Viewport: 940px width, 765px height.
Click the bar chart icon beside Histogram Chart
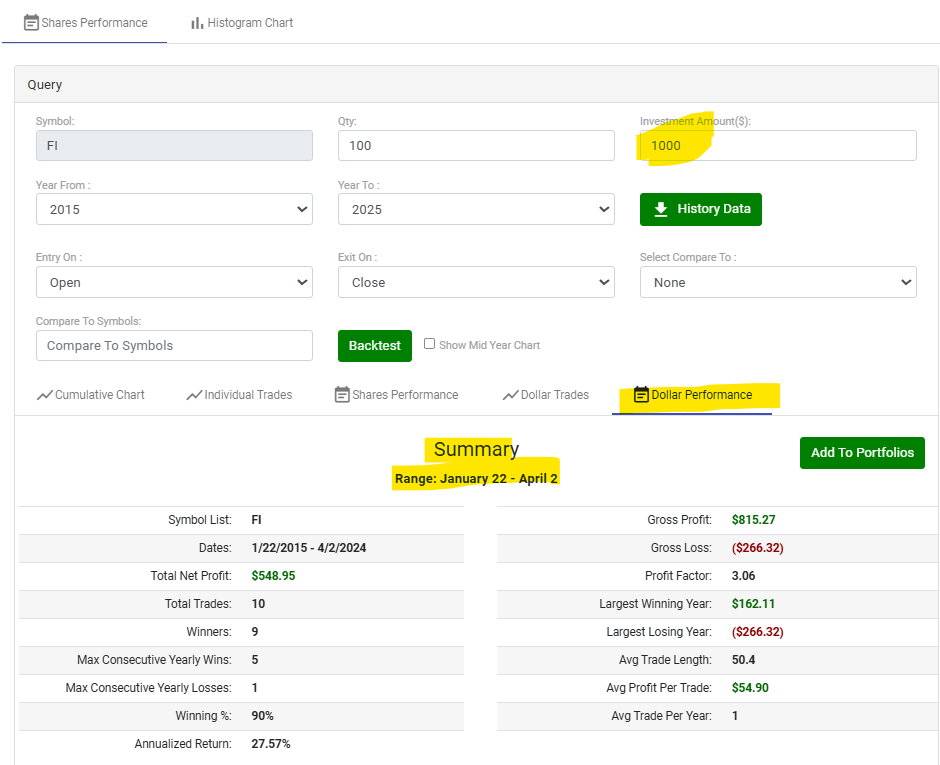click(x=197, y=23)
